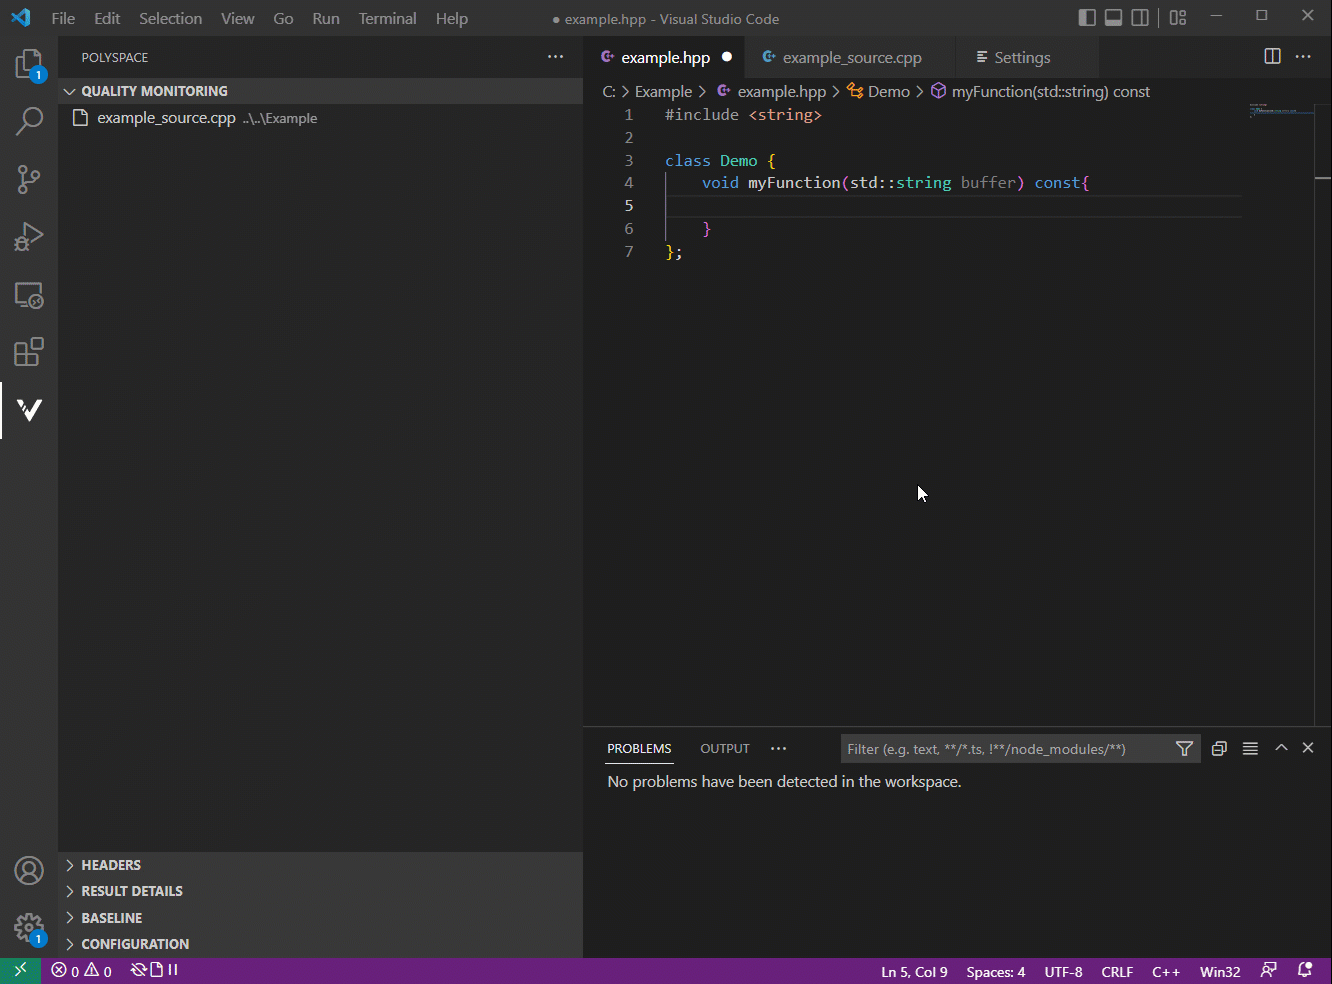Open the Remote Window indicator in status bar
The width and height of the screenshot is (1332, 984).
(19, 970)
